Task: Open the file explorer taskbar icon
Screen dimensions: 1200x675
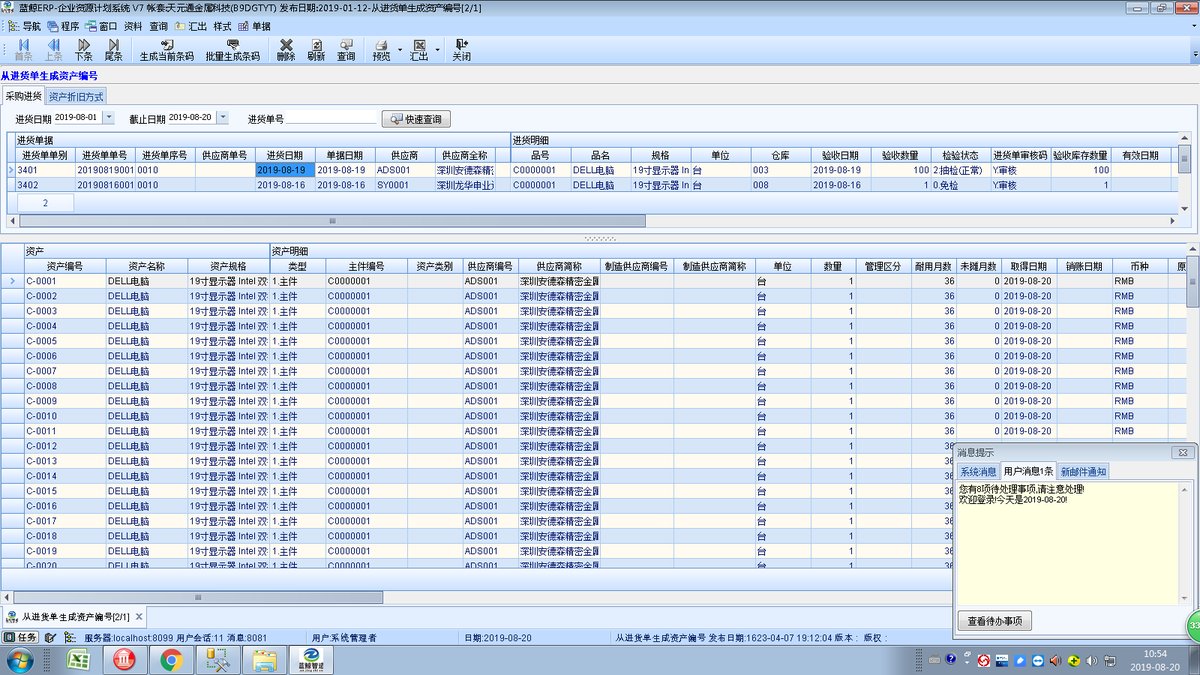Action: click(263, 660)
